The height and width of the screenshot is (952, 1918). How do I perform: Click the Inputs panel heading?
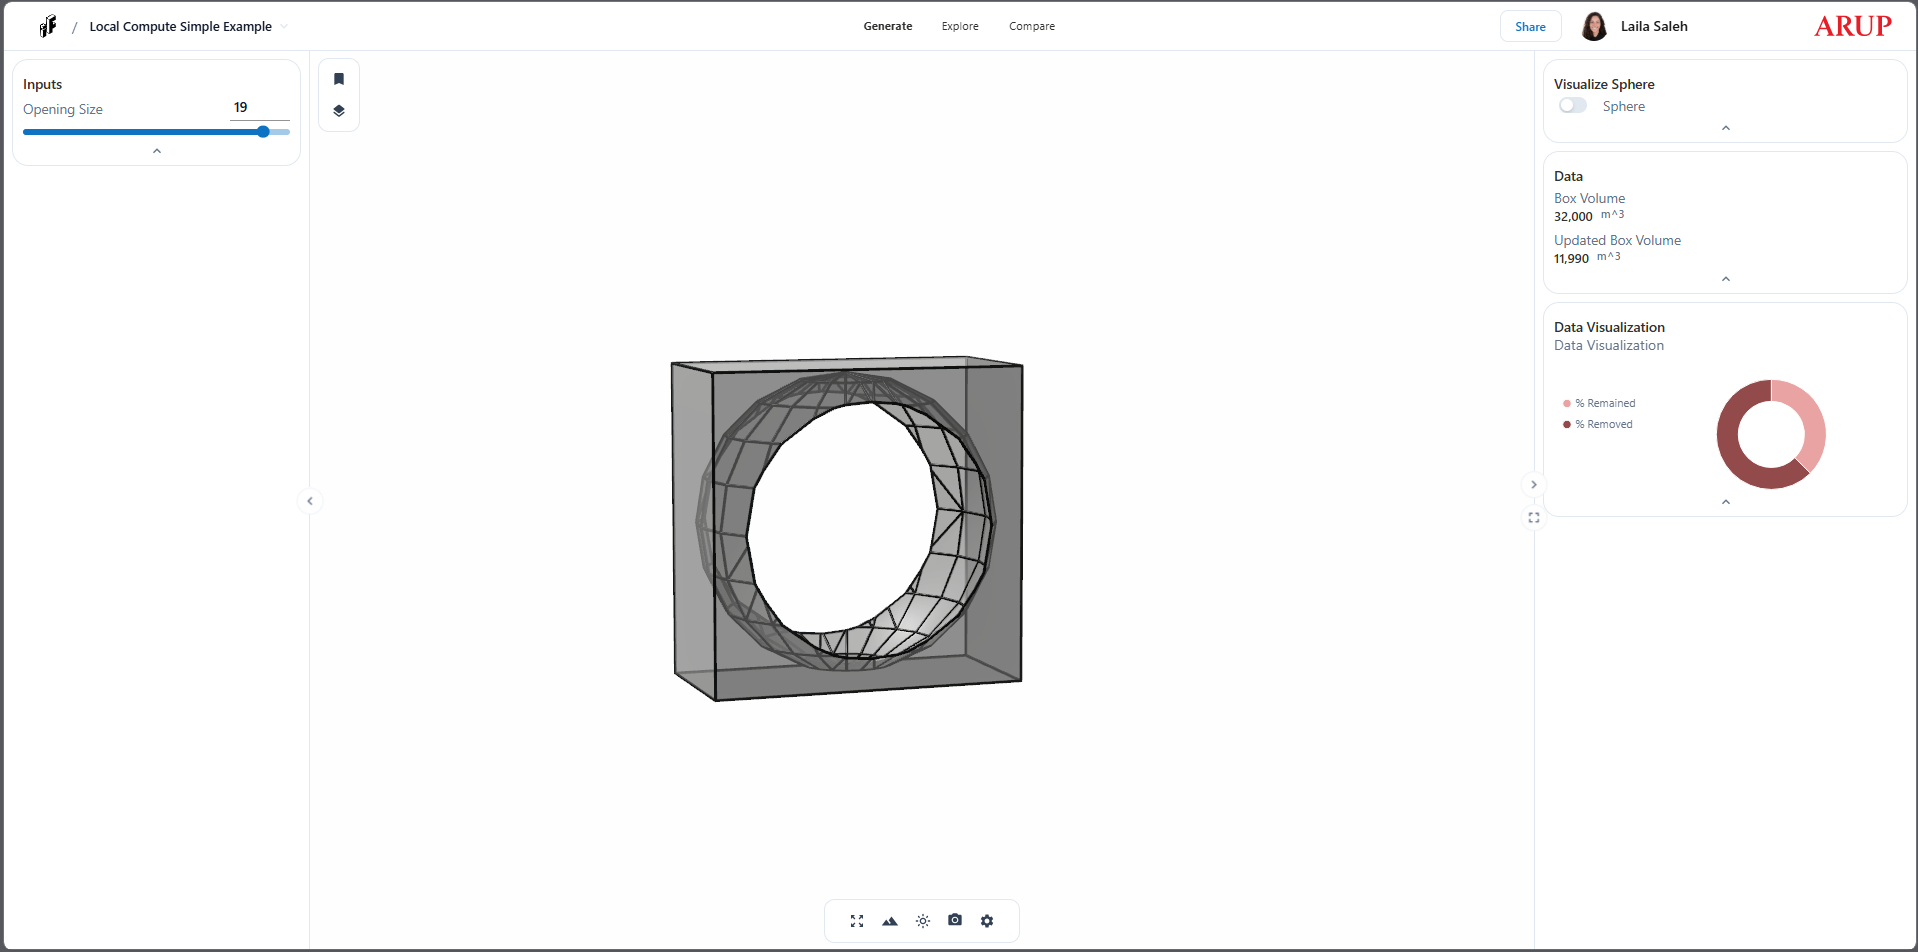pos(43,85)
